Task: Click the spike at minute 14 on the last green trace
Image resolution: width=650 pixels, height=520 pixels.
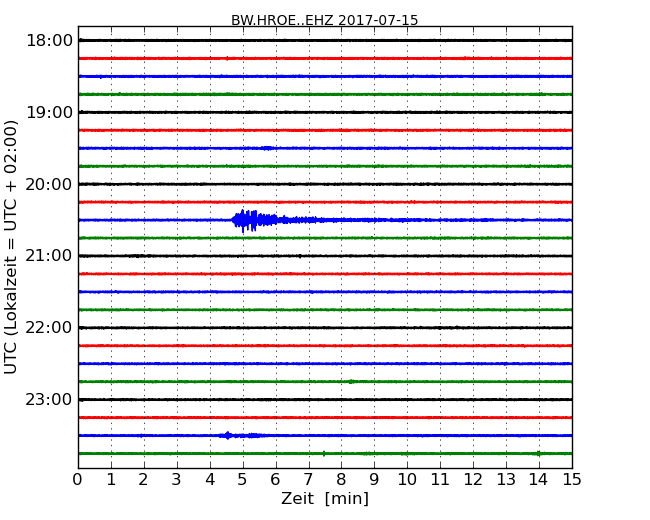Action: tap(538, 454)
